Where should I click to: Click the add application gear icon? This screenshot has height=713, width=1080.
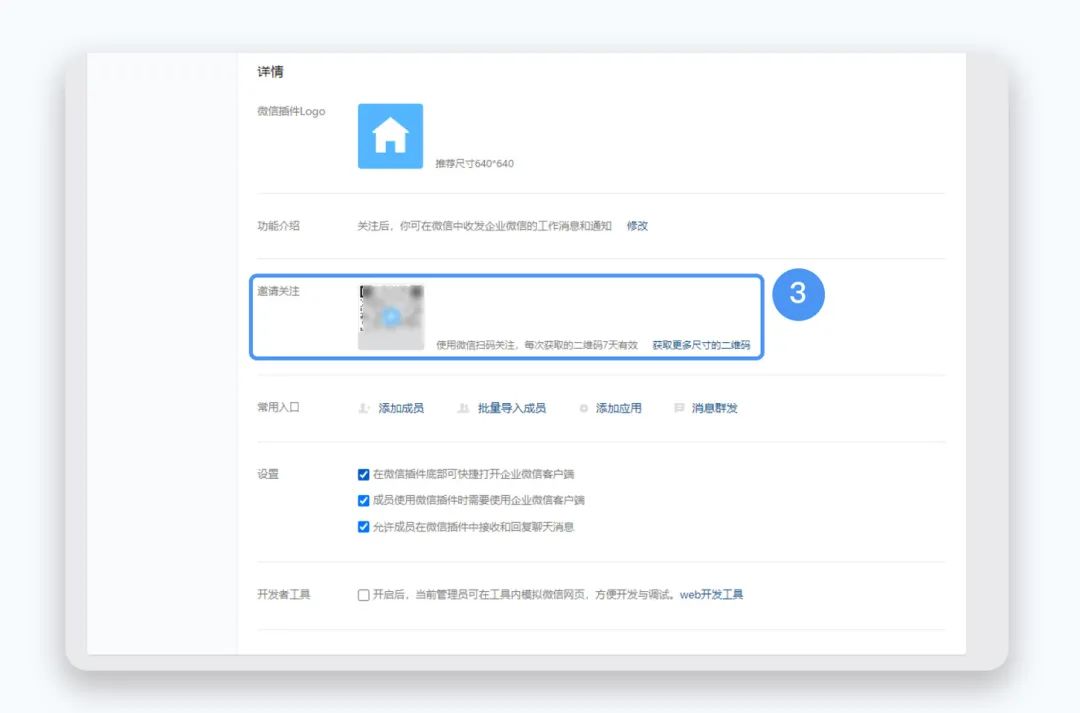coord(583,409)
